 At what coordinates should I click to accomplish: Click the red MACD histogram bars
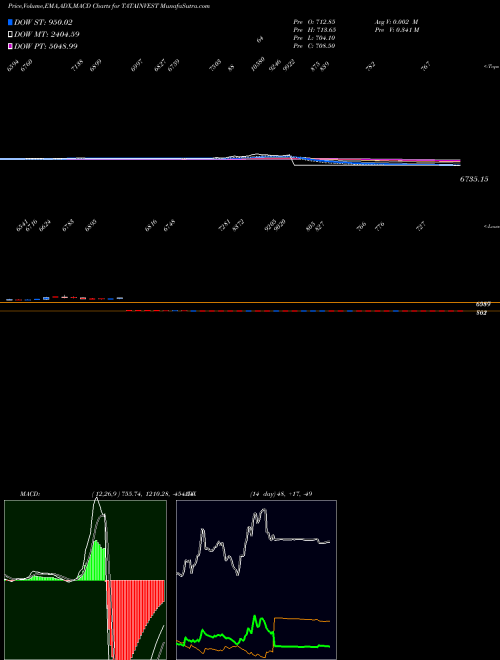136,619
